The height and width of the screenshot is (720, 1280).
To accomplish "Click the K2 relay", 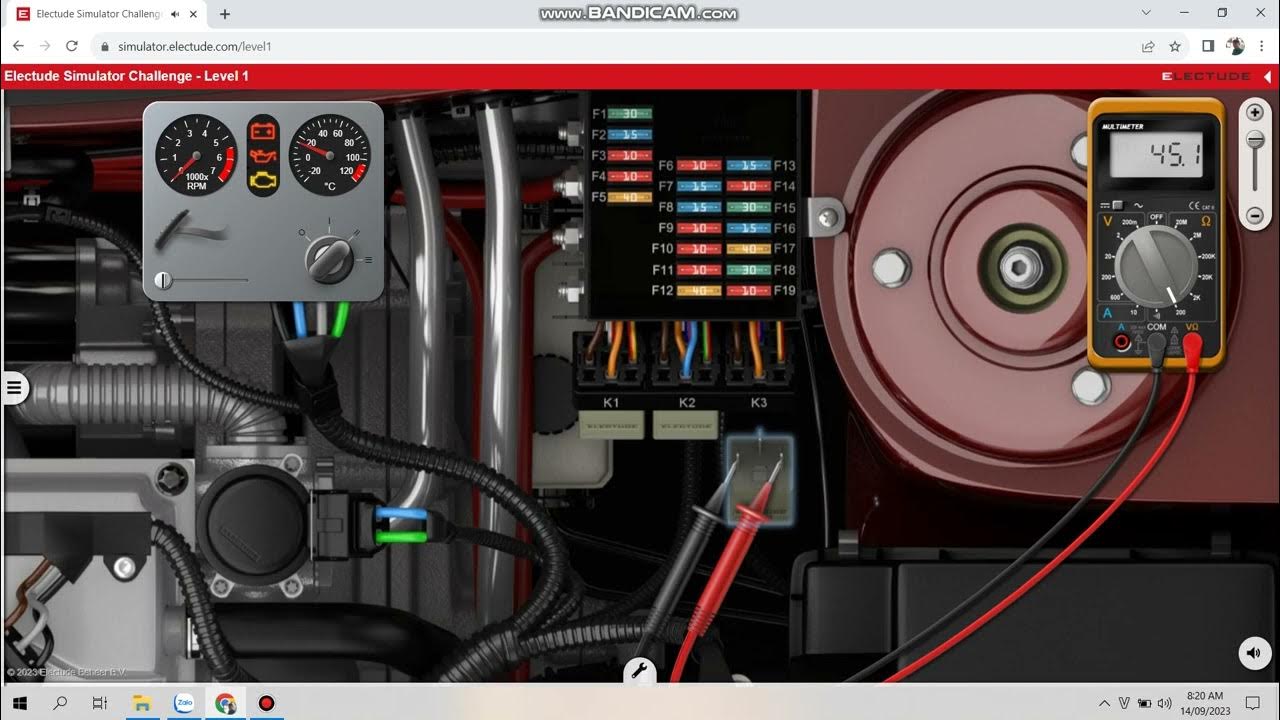I will click(x=686, y=425).
